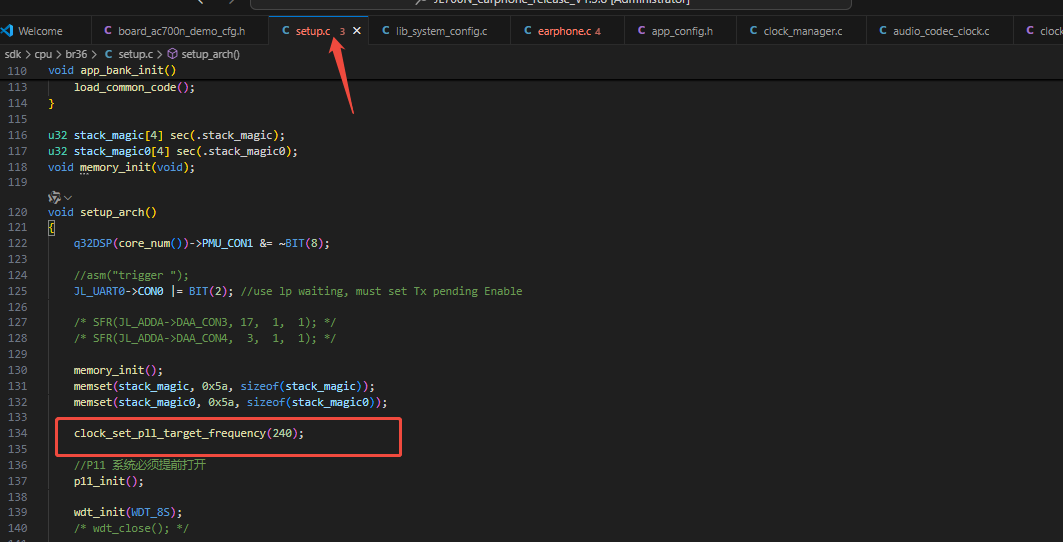This screenshot has width=1063, height=542.
Task: Click line number 134 in gutter
Action: [18, 433]
